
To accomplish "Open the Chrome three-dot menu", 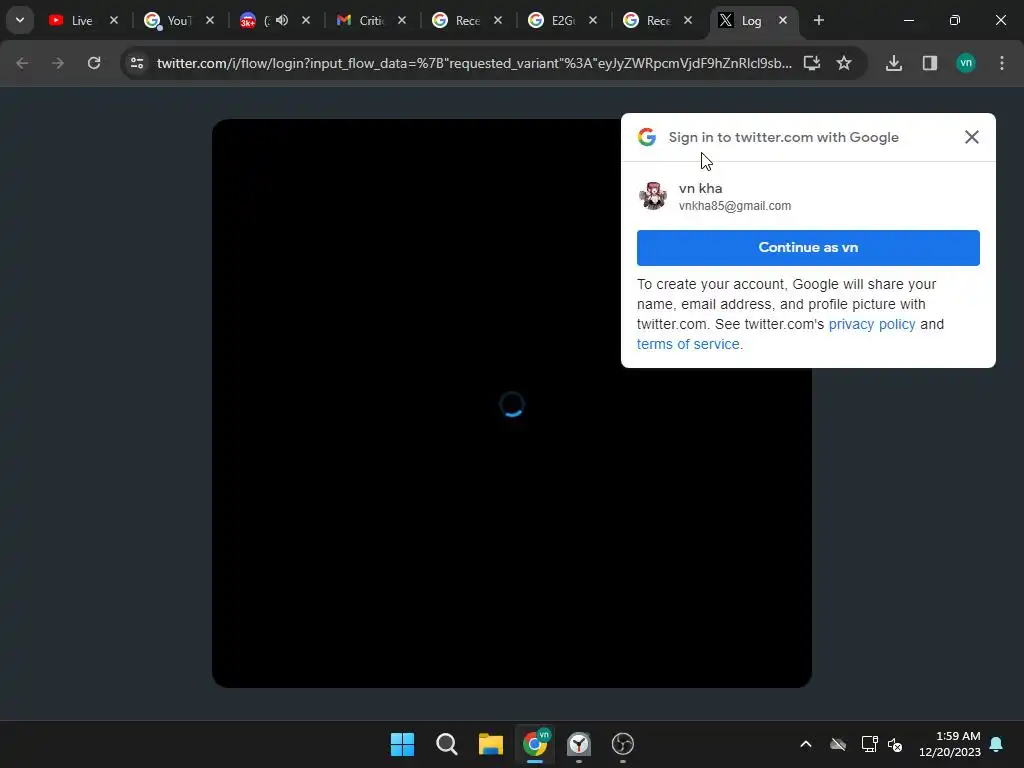I will pos(1002,63).
